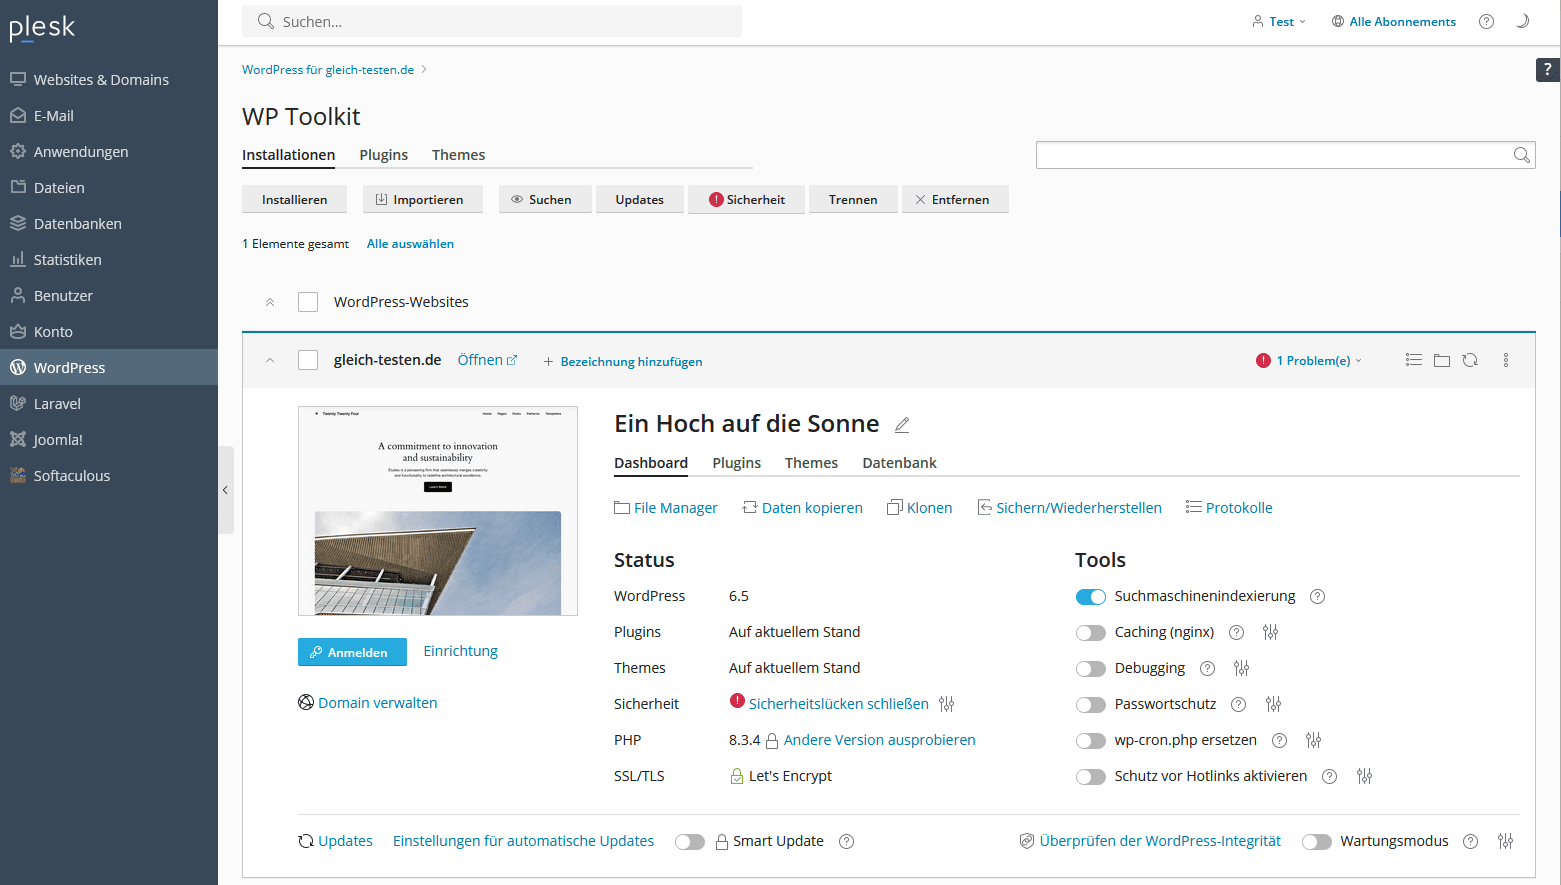
Task: Enable the Debugging toggle
Action: [x=1090, y=669]
